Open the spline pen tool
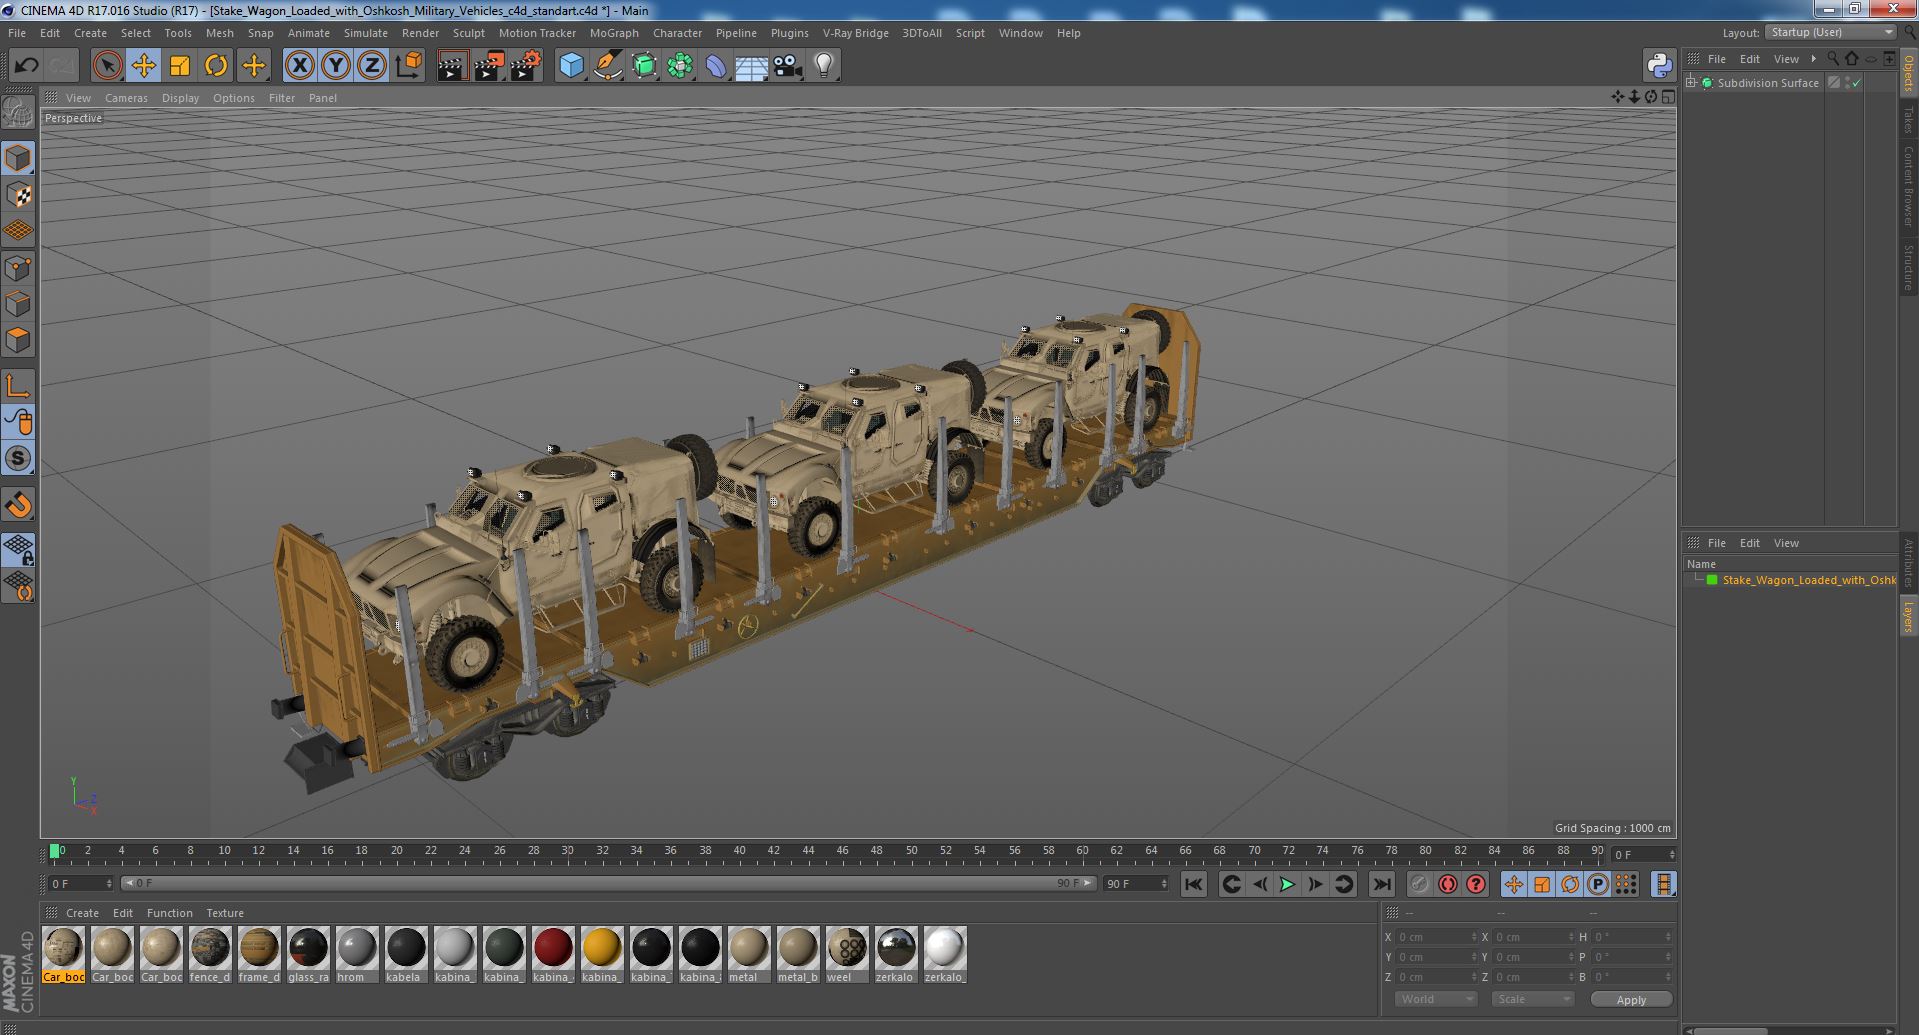 coord(607,66)
